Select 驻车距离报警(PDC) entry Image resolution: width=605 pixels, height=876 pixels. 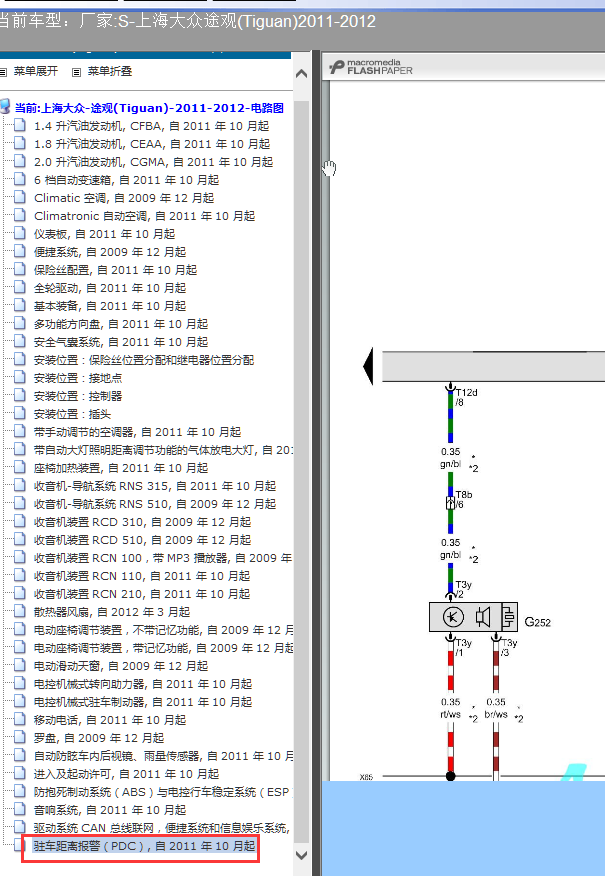pyautogui.click(x=144, y=846)
